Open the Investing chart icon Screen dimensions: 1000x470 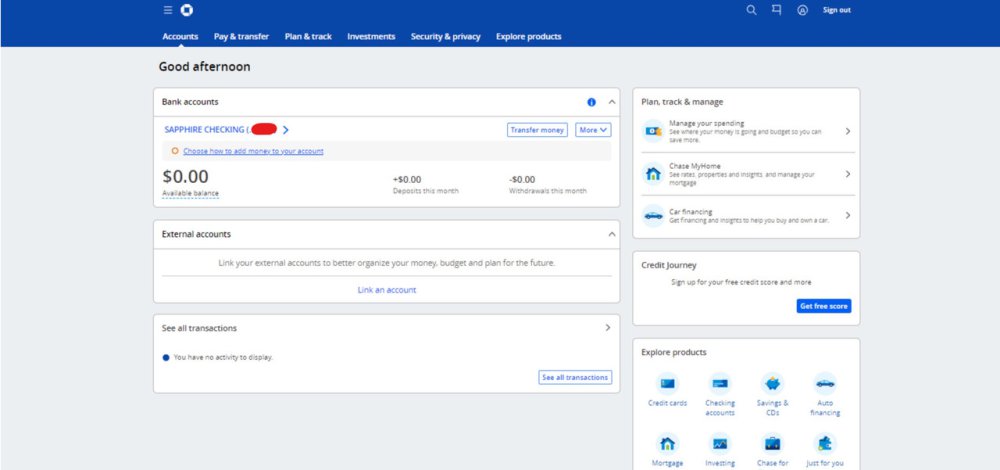click(720, 443)
